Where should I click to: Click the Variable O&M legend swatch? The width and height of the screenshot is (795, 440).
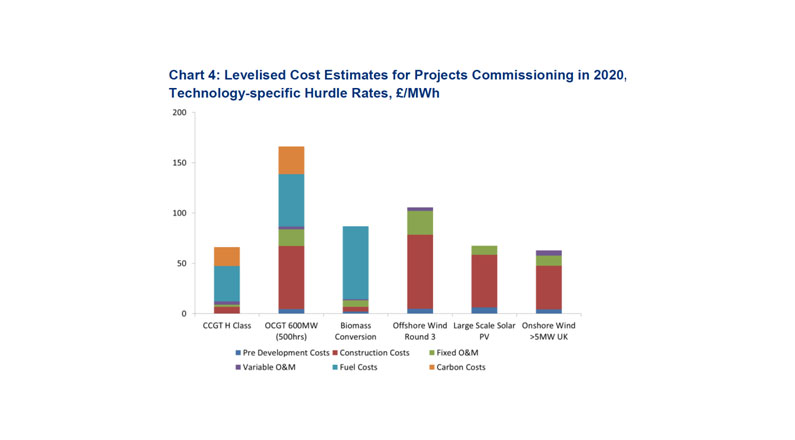pyautogui.click(x=238, y=368)
